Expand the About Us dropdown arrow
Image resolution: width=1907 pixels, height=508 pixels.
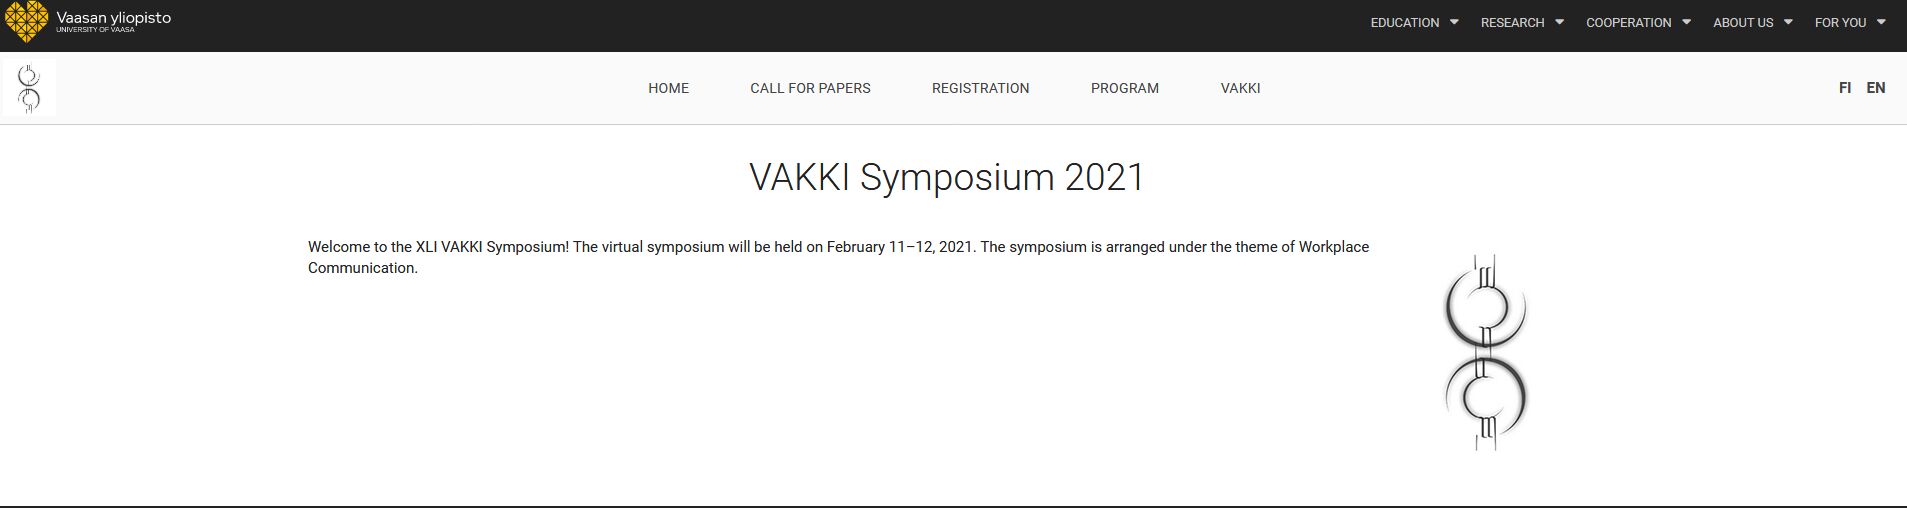tap(1788, 22)
